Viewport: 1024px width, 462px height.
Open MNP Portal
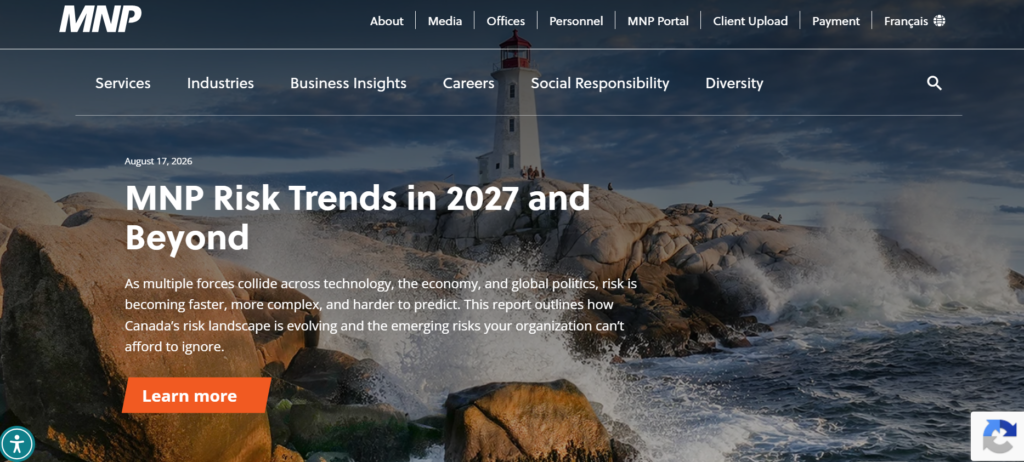[x=658, y=21]
